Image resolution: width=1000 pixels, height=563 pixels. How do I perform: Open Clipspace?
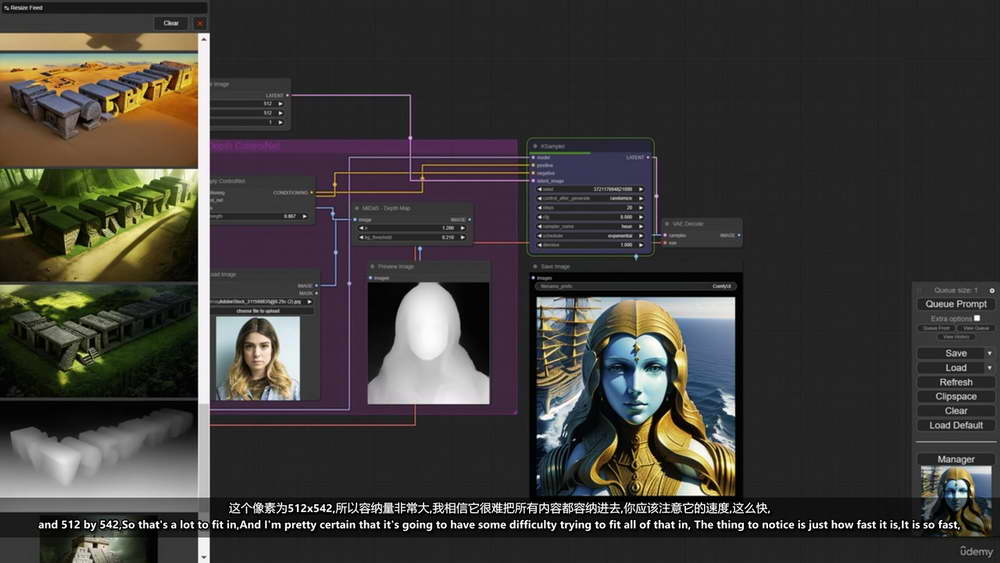pos(955,397)
